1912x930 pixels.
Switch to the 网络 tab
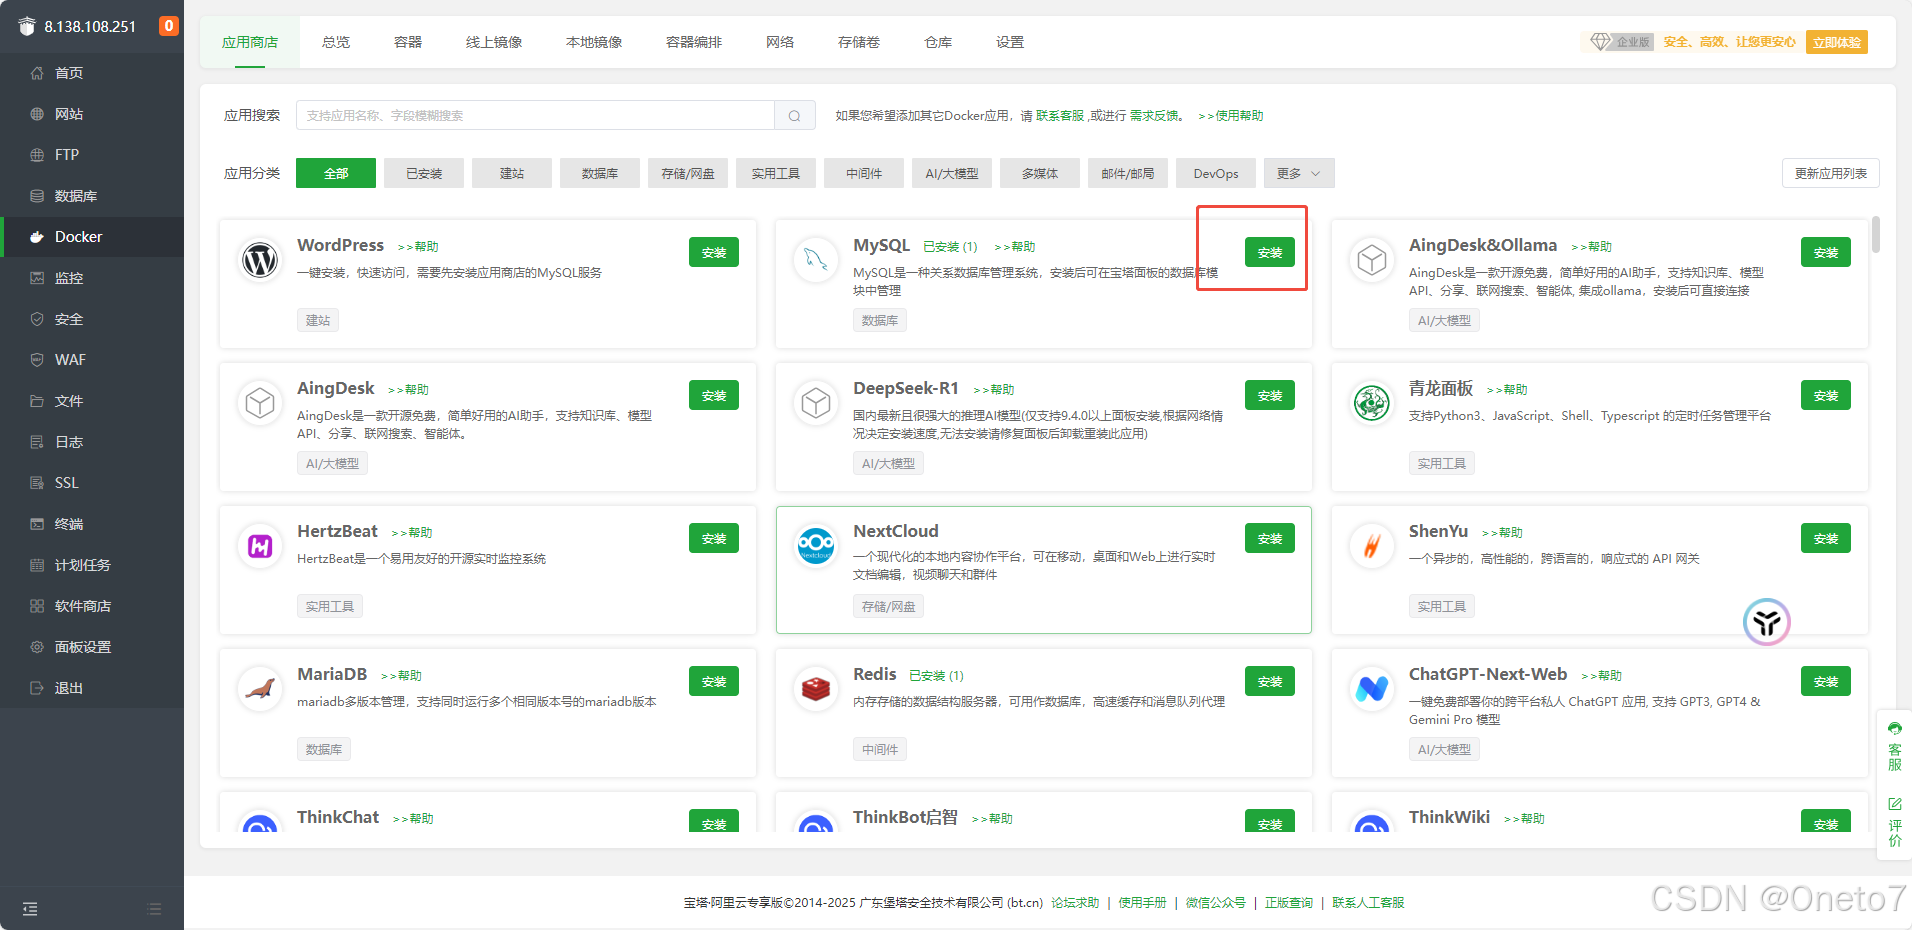(x=780, y=42)
